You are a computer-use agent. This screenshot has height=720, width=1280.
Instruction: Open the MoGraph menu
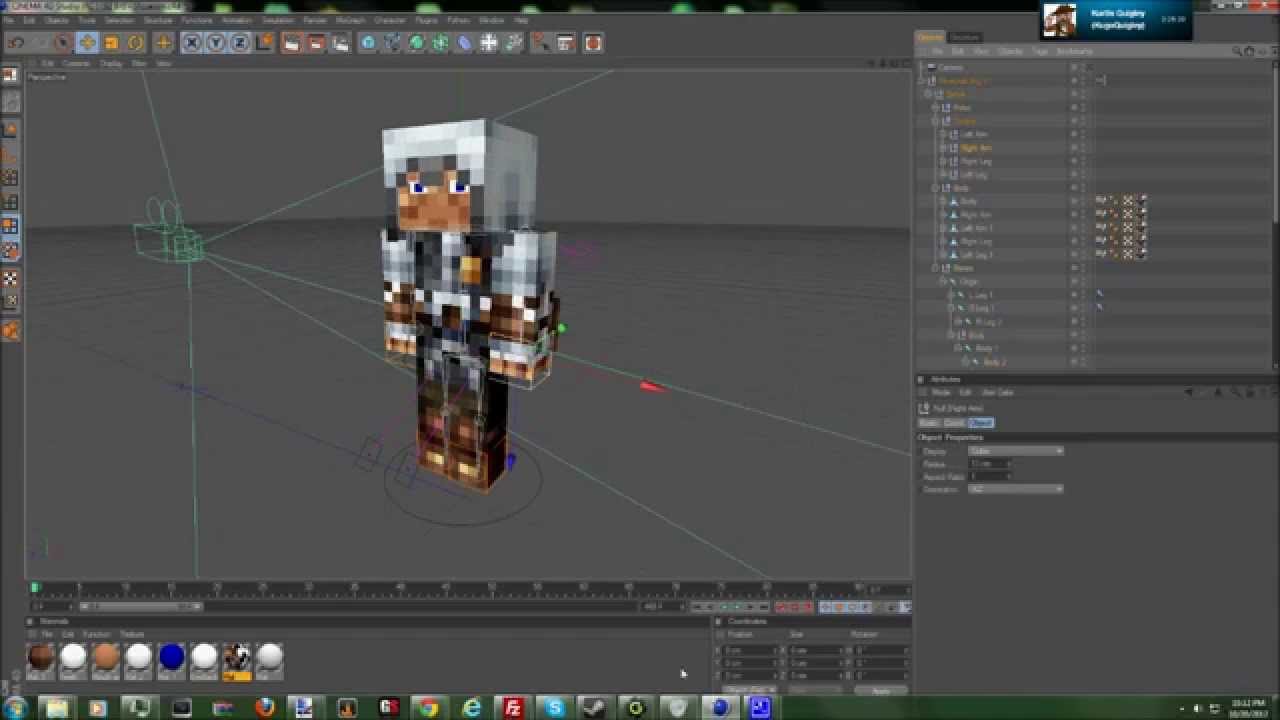click(350, 20)
